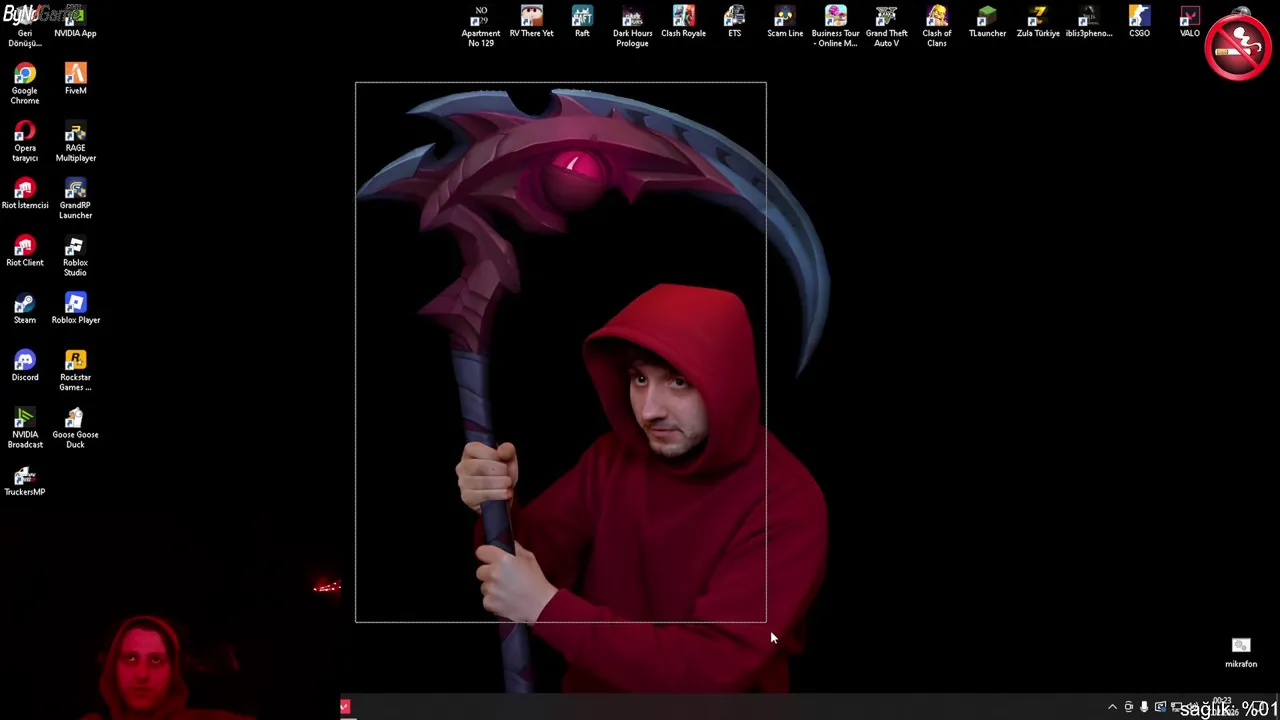Select the Scam Line game icon

(x=785, y=22)
